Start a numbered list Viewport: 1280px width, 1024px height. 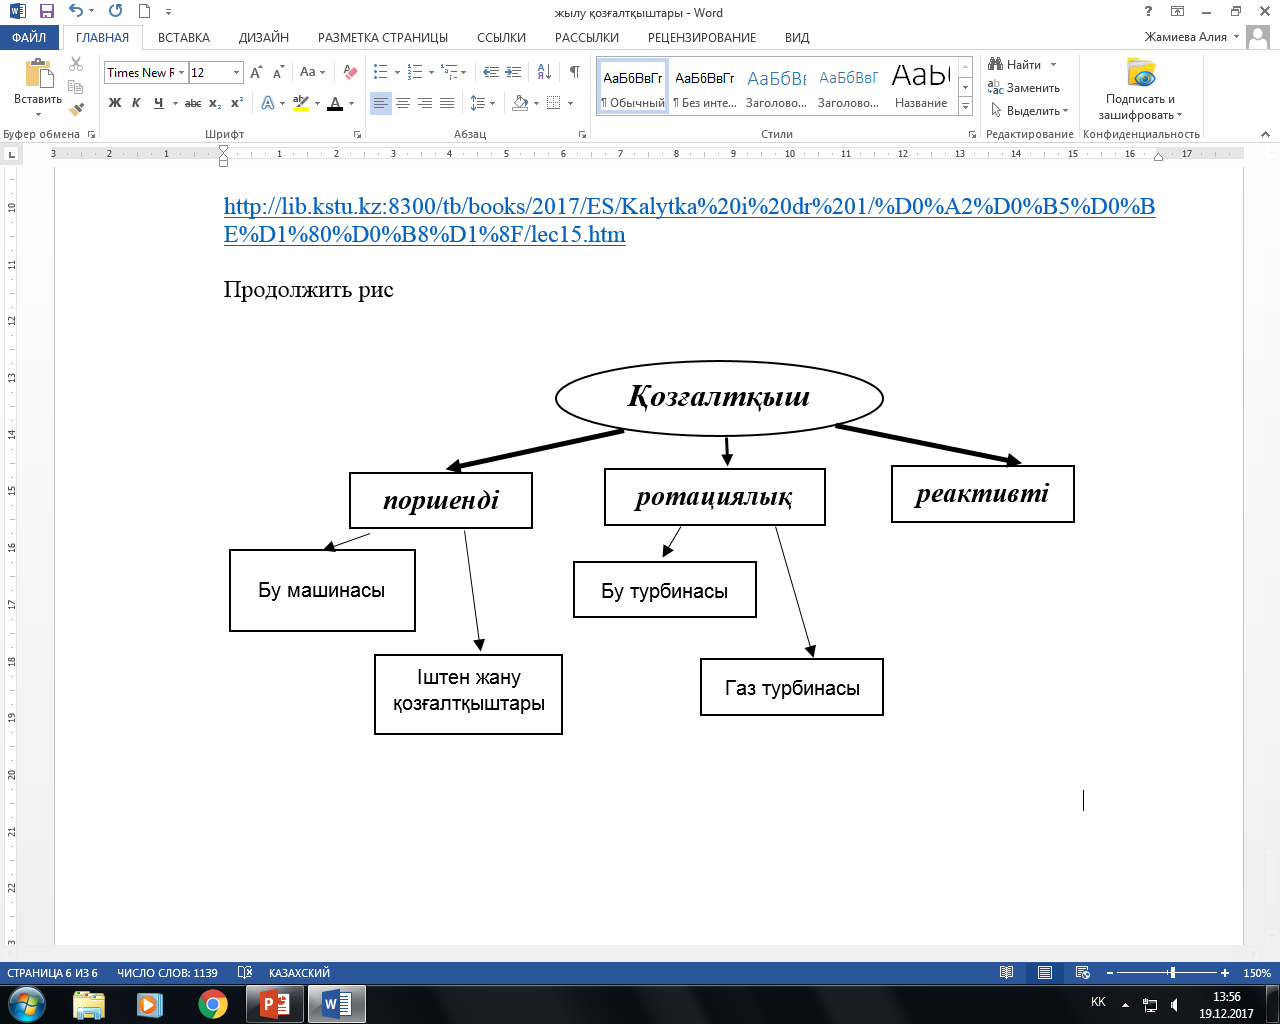[414, 72]
